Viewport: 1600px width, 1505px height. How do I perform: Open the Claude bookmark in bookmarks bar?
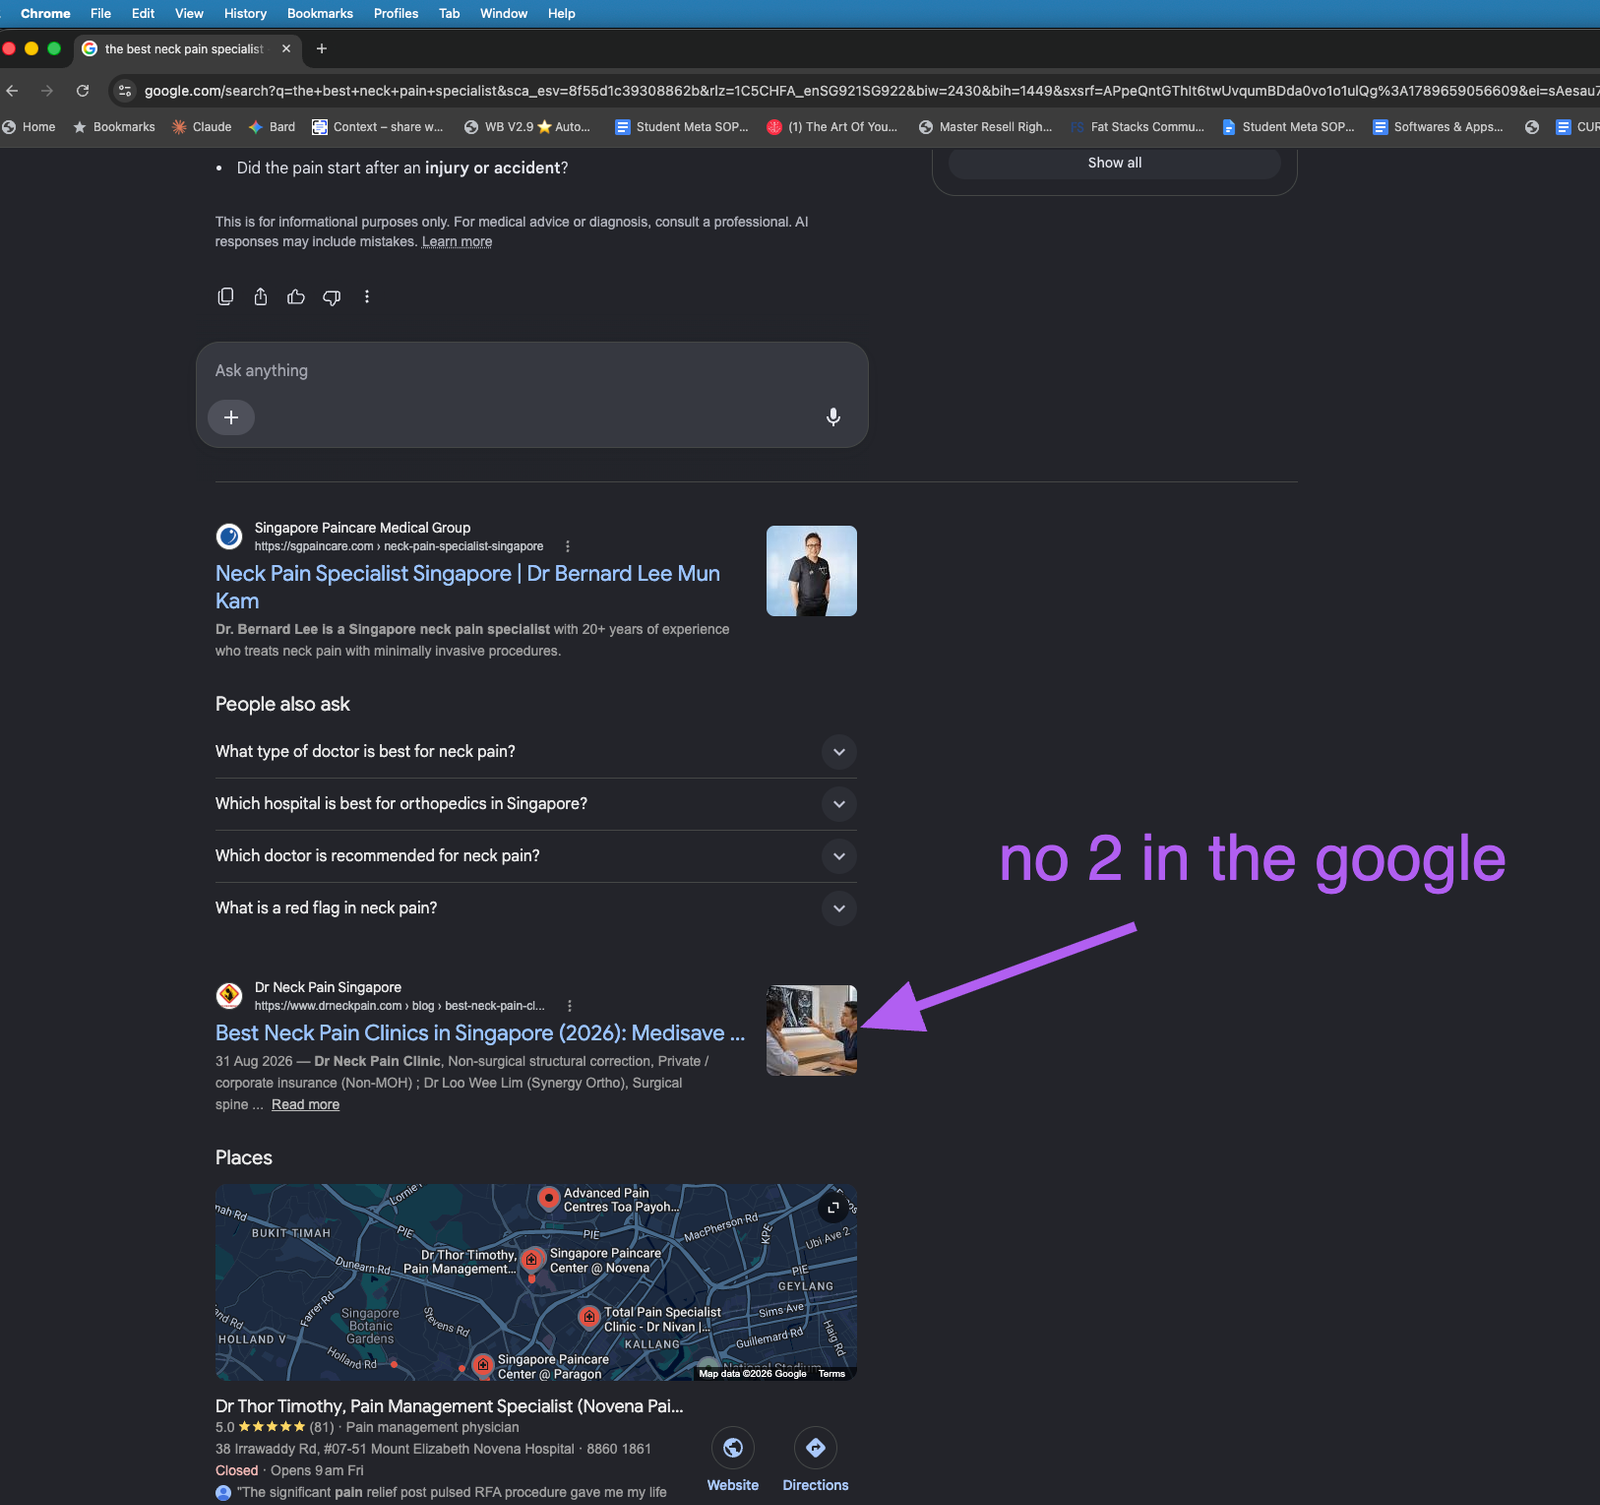point(201,127)
